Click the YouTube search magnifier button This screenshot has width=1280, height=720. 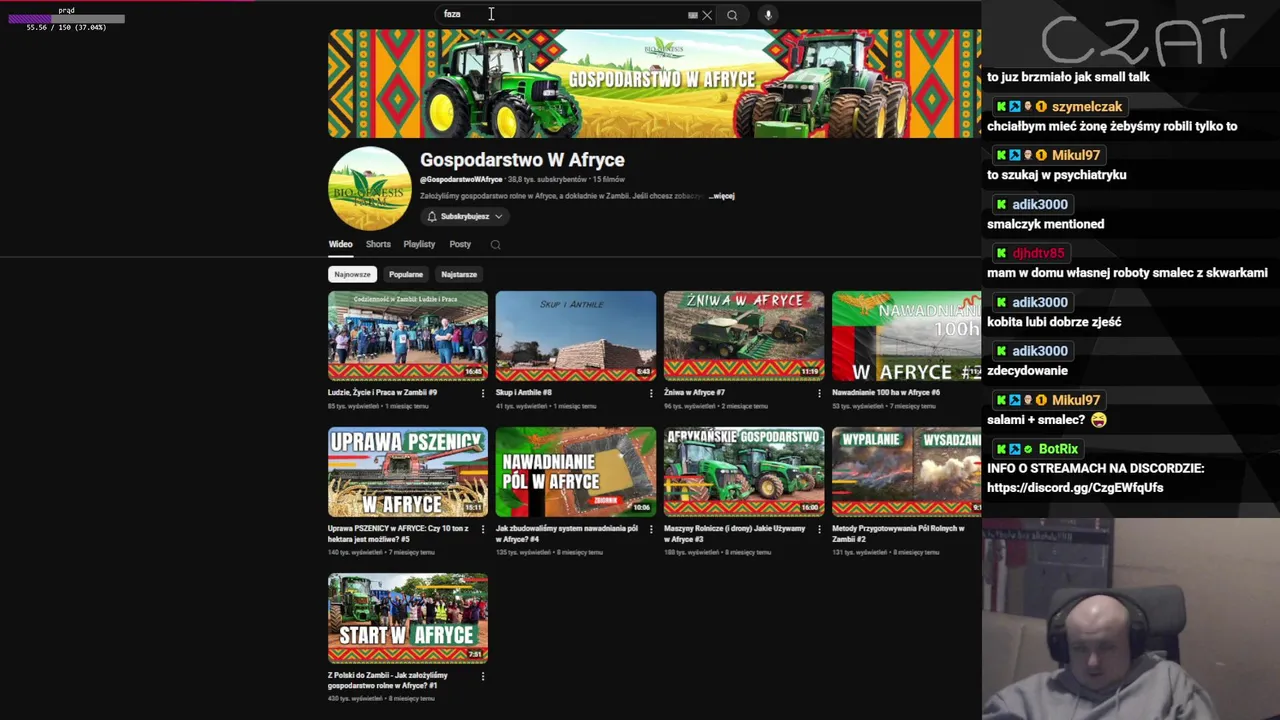pyautogui.click(x=732, y=15)
